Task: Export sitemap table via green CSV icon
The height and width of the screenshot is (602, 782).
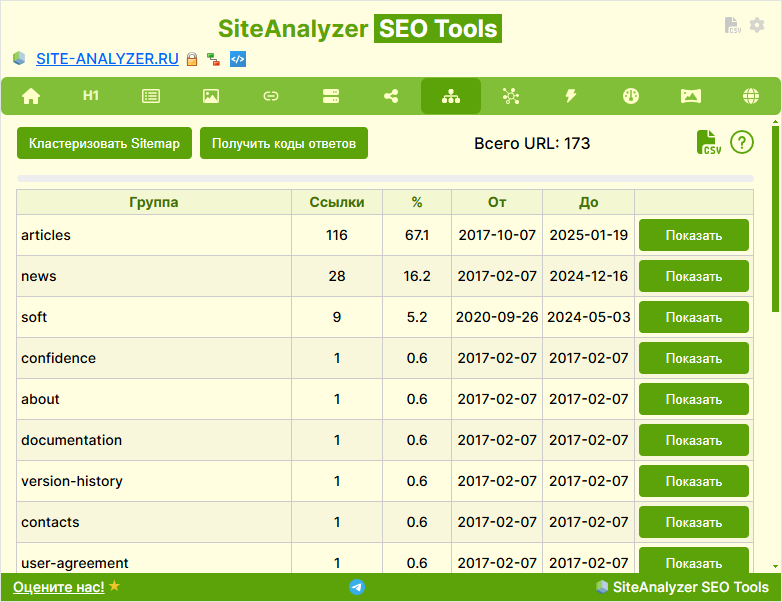Action: 709,143
